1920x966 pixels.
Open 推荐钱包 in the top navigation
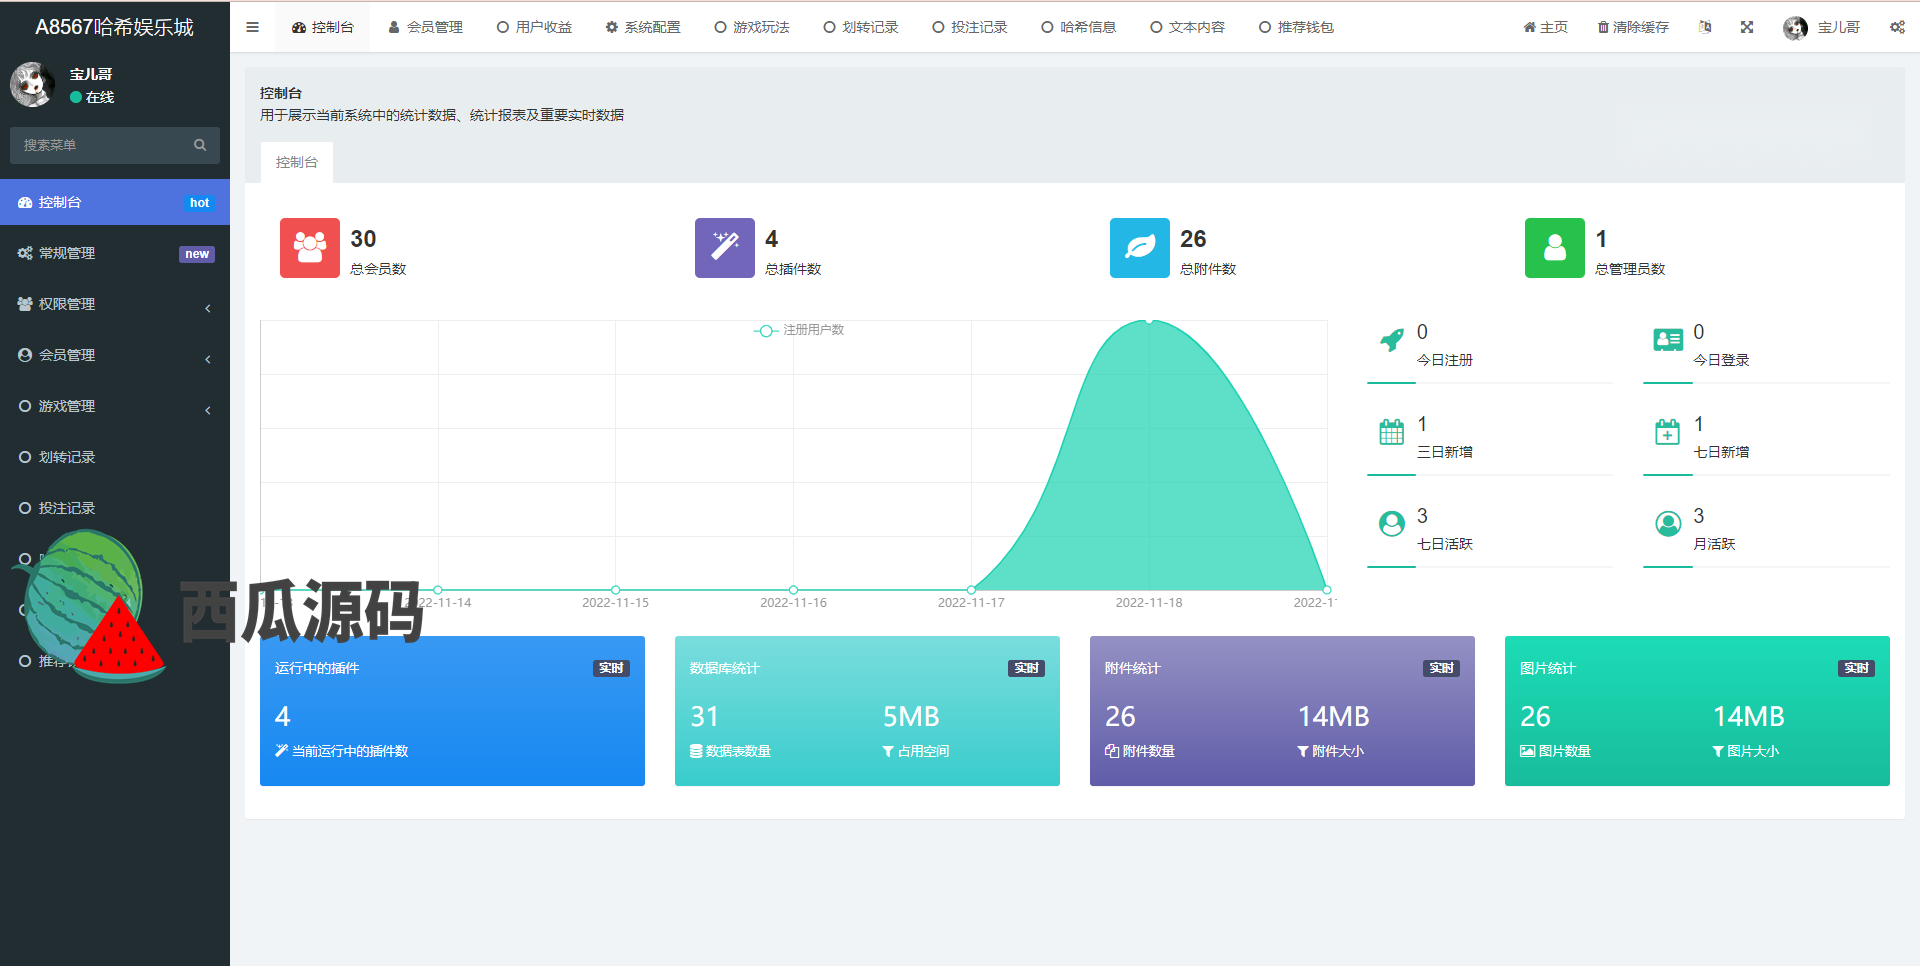tap(1297, 27)
